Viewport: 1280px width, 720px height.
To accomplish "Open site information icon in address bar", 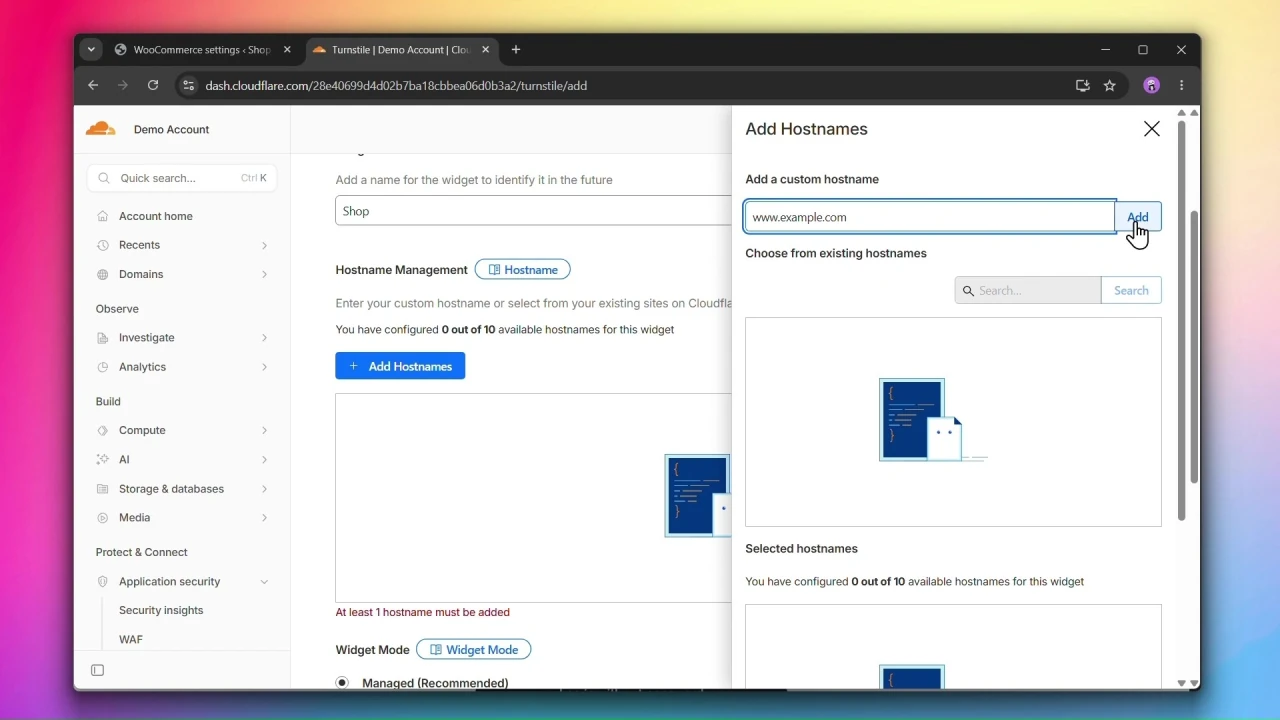I will (x=188, y=85).
